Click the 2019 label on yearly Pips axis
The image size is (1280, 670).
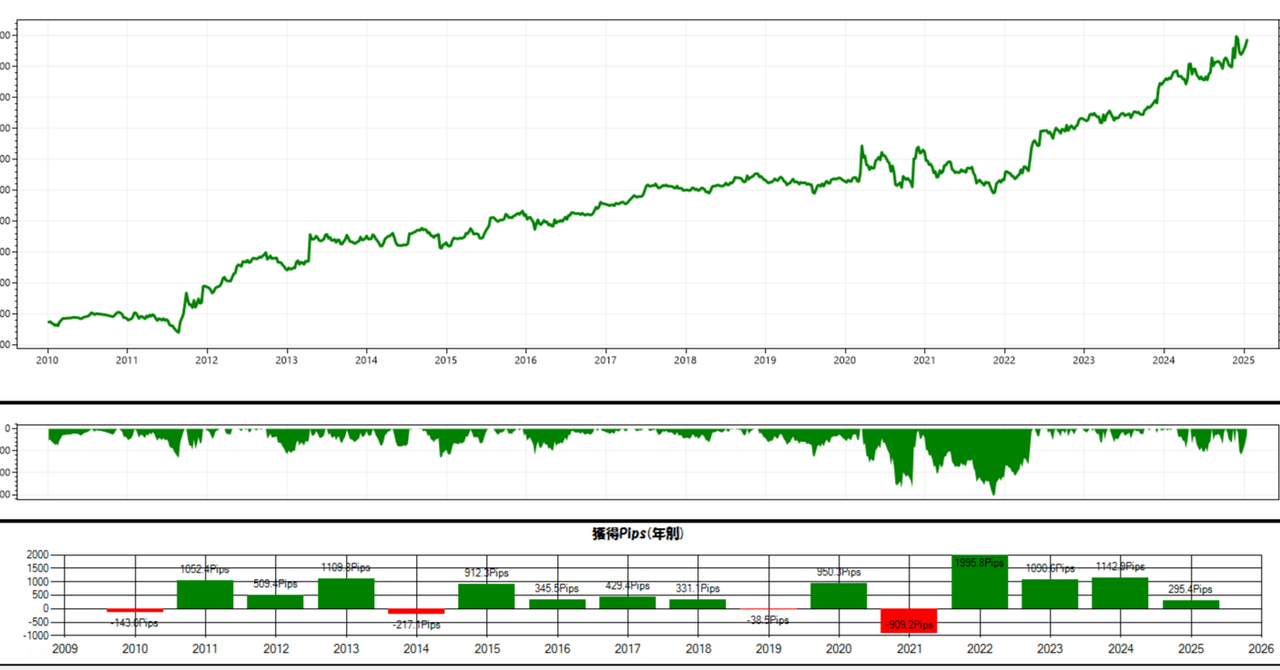click(x=768, y=649)
